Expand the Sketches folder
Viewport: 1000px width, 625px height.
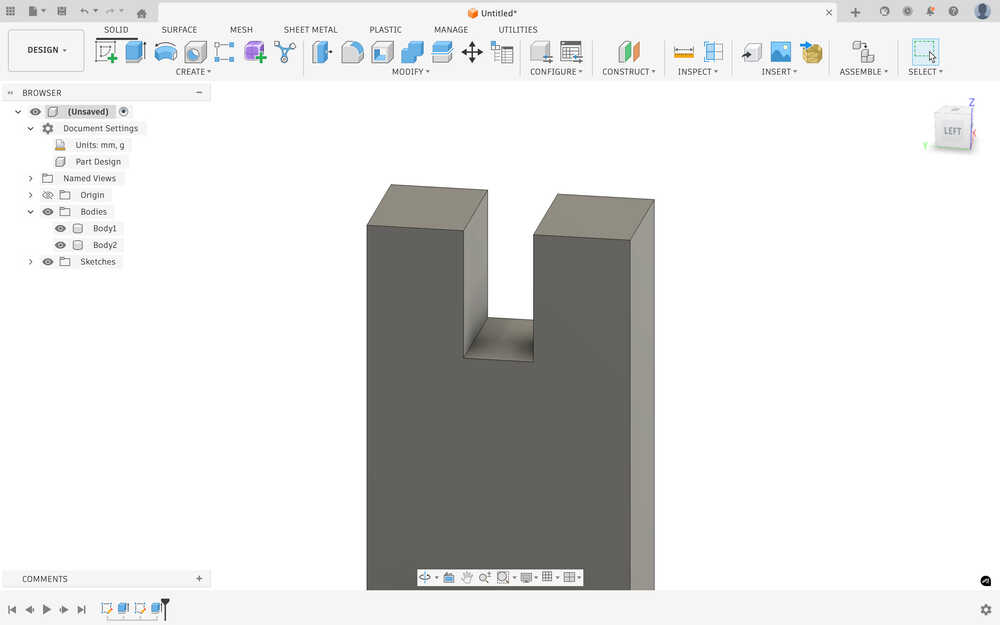click(x=31, y=261)
